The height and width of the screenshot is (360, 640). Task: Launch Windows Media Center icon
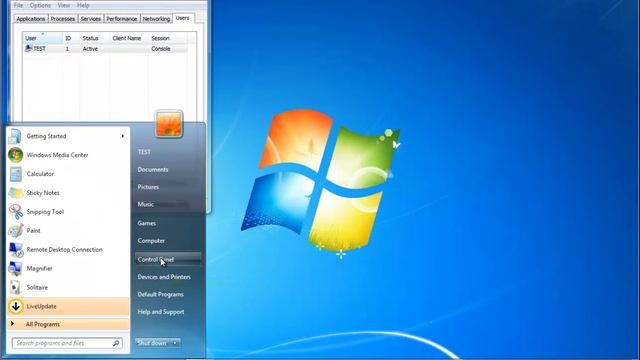[x=16, y=155]
